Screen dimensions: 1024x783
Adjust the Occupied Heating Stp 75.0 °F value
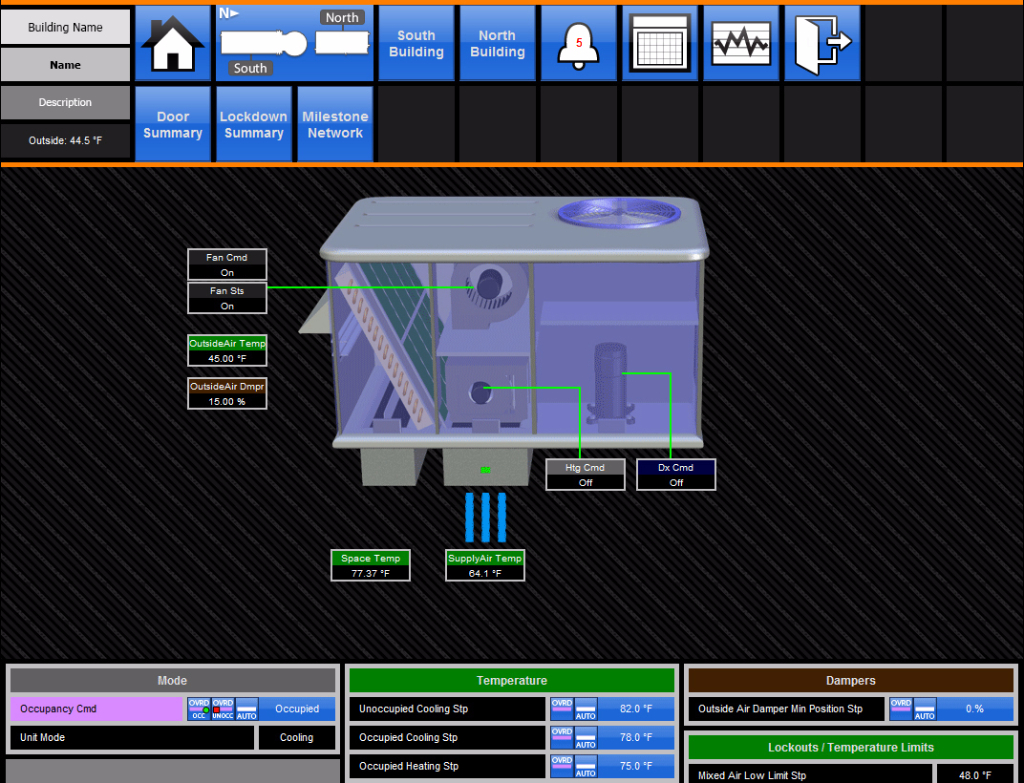coord(638,766)
